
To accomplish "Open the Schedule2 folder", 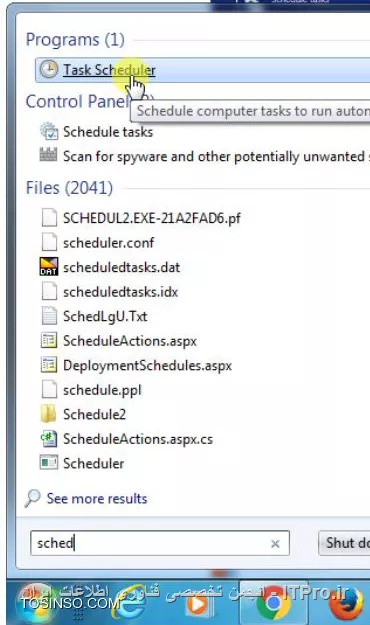I will [x=94, y=415].
